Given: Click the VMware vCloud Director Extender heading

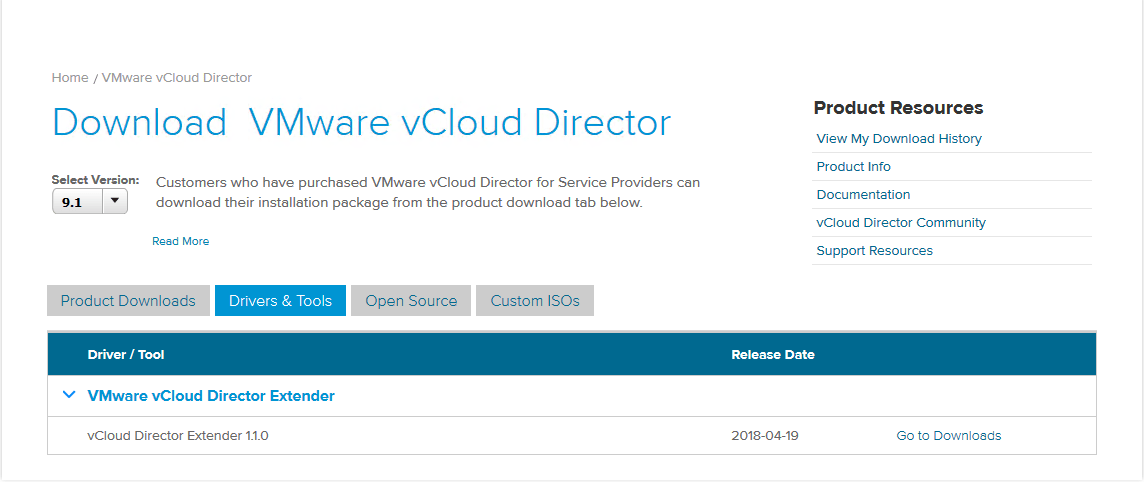Looking at the screenshot, I should pyautogui.click(x=211, y=396).
